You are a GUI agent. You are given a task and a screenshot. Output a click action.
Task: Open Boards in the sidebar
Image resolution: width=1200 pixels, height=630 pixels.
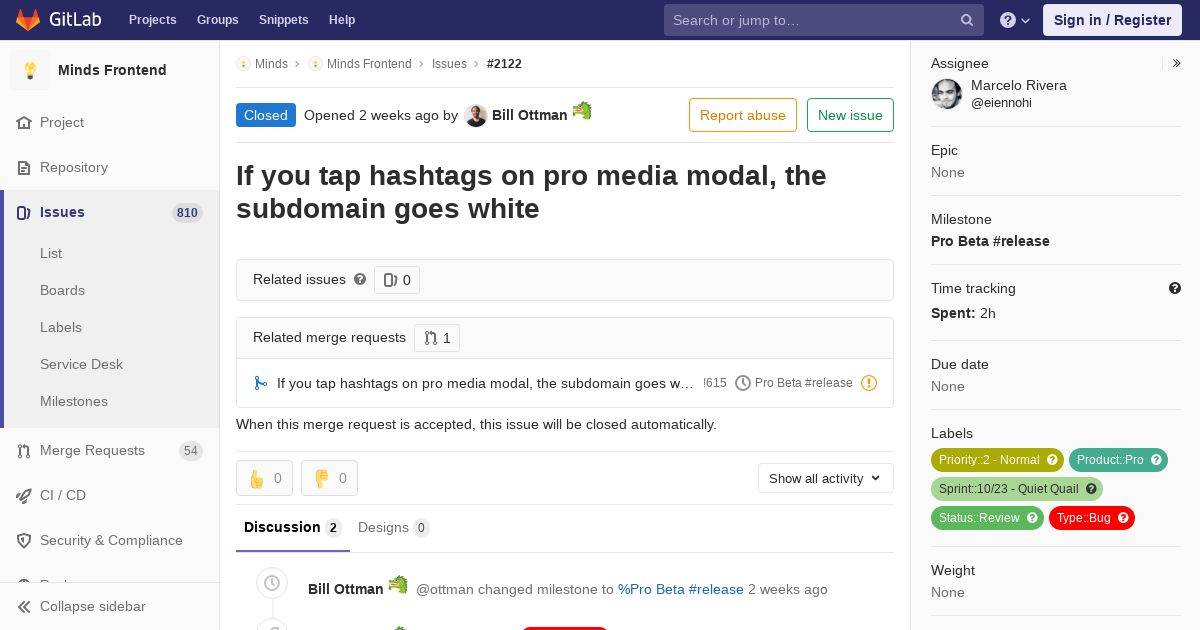[x=62, y=290]
